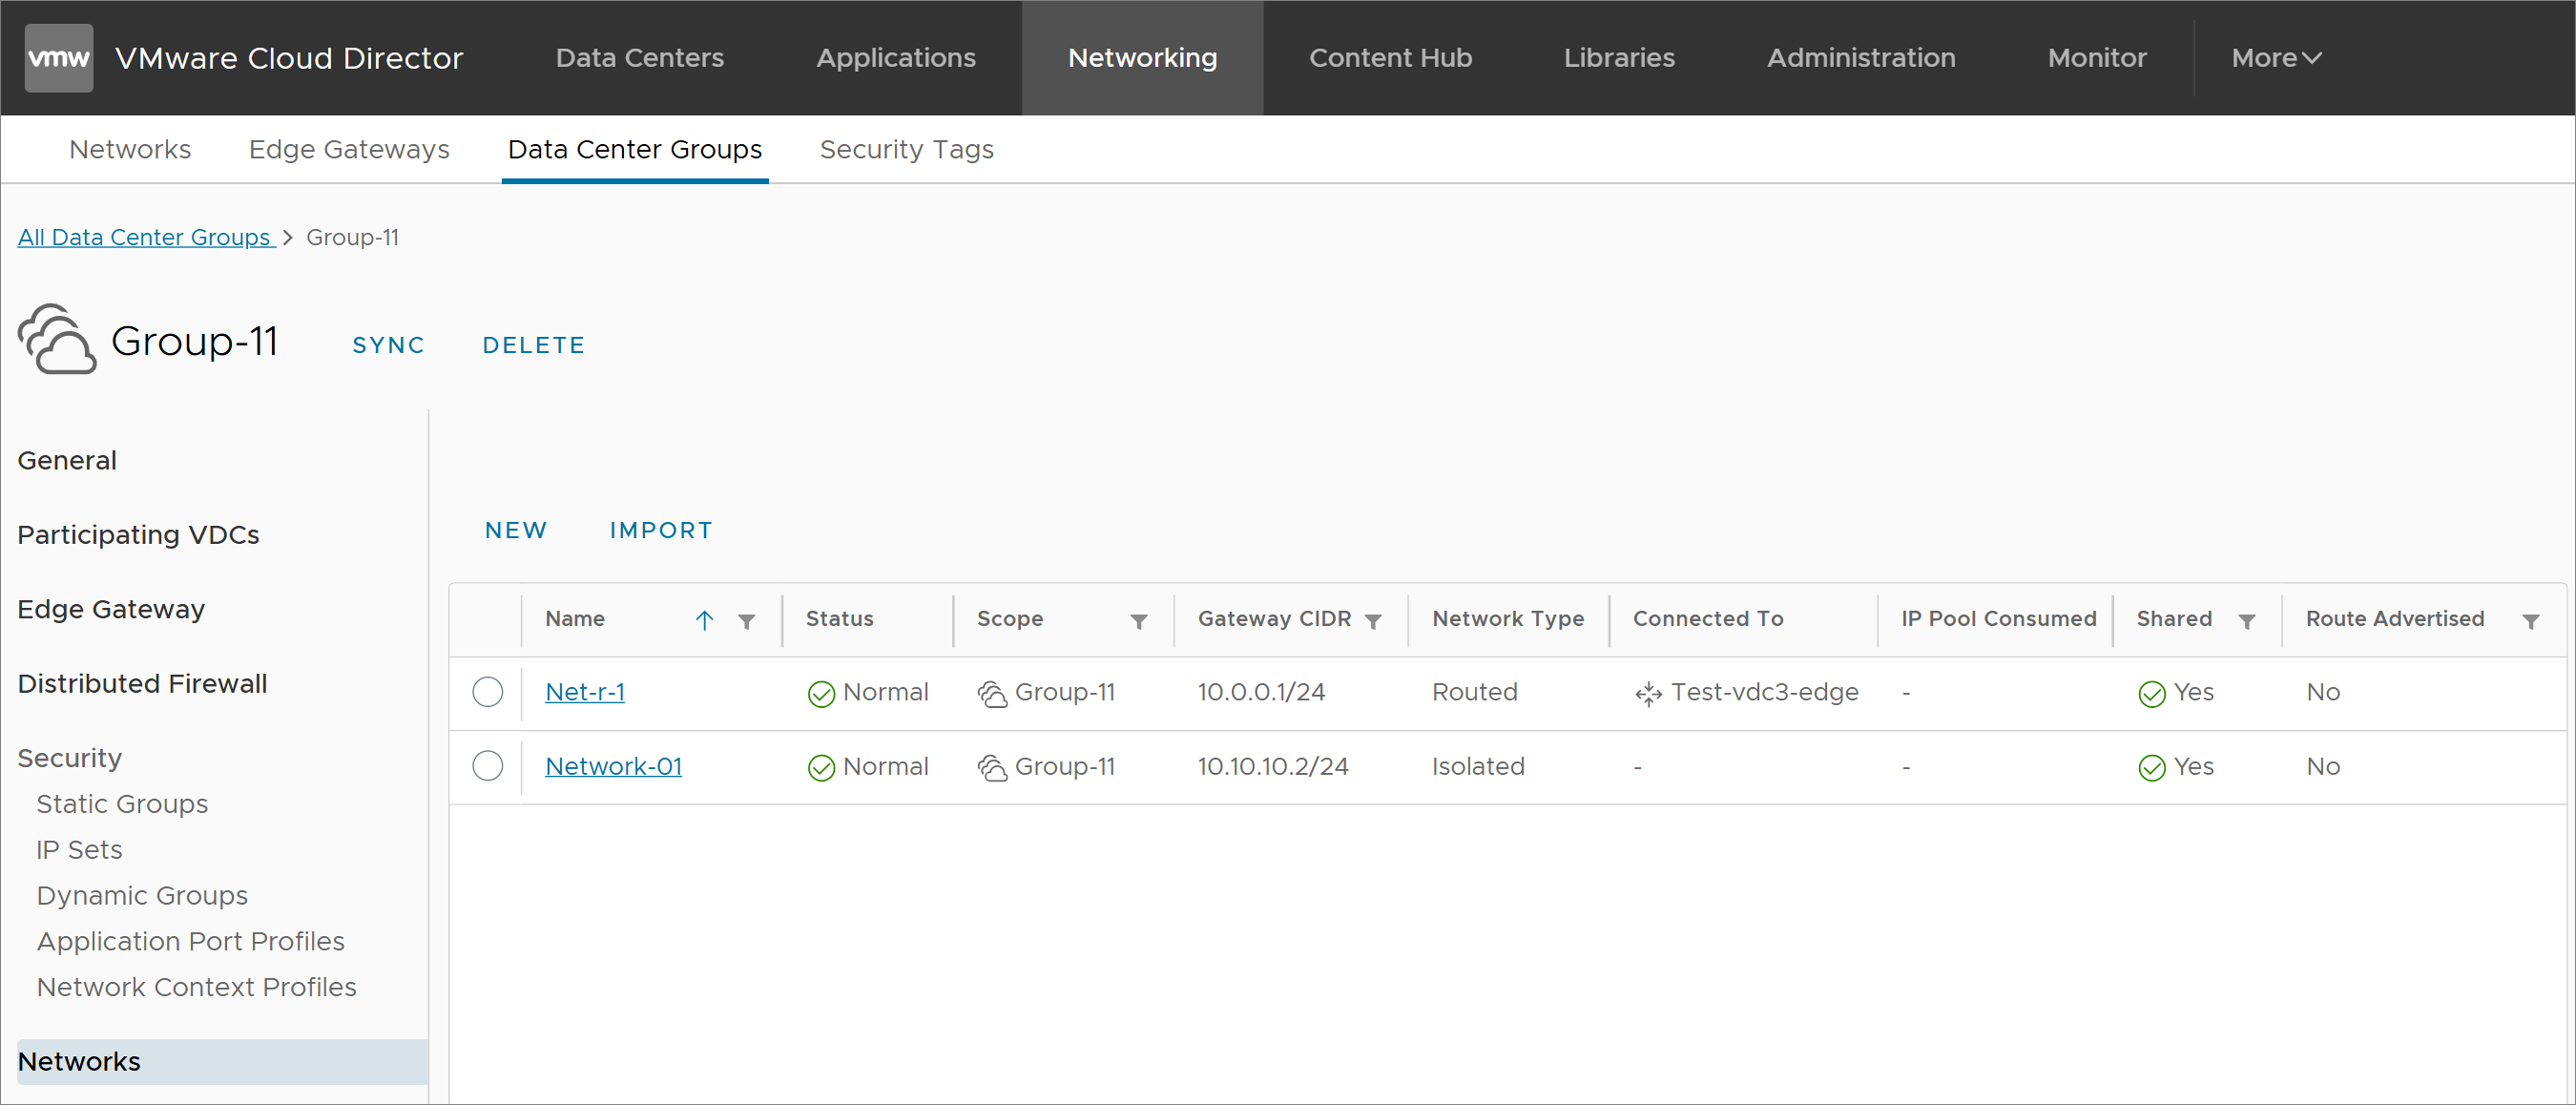This screenshot has width=2576, height=1105.
Task: Click the Shared Yes check icon for Network-01
Action: tap(2151, 767)
